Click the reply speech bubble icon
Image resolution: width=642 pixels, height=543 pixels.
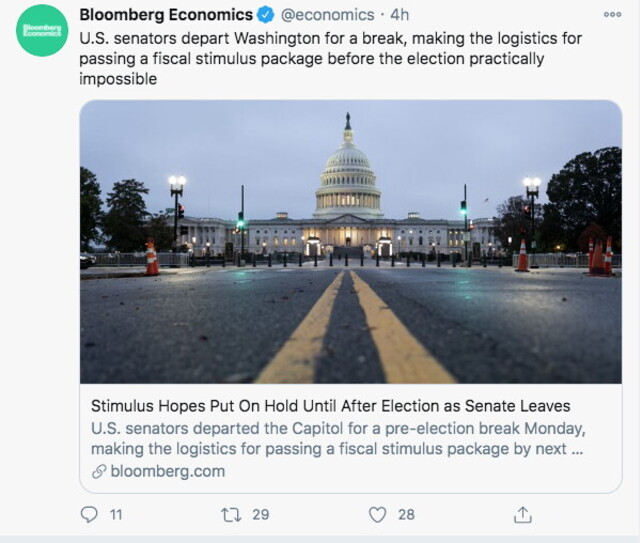(x=89, y=515)
